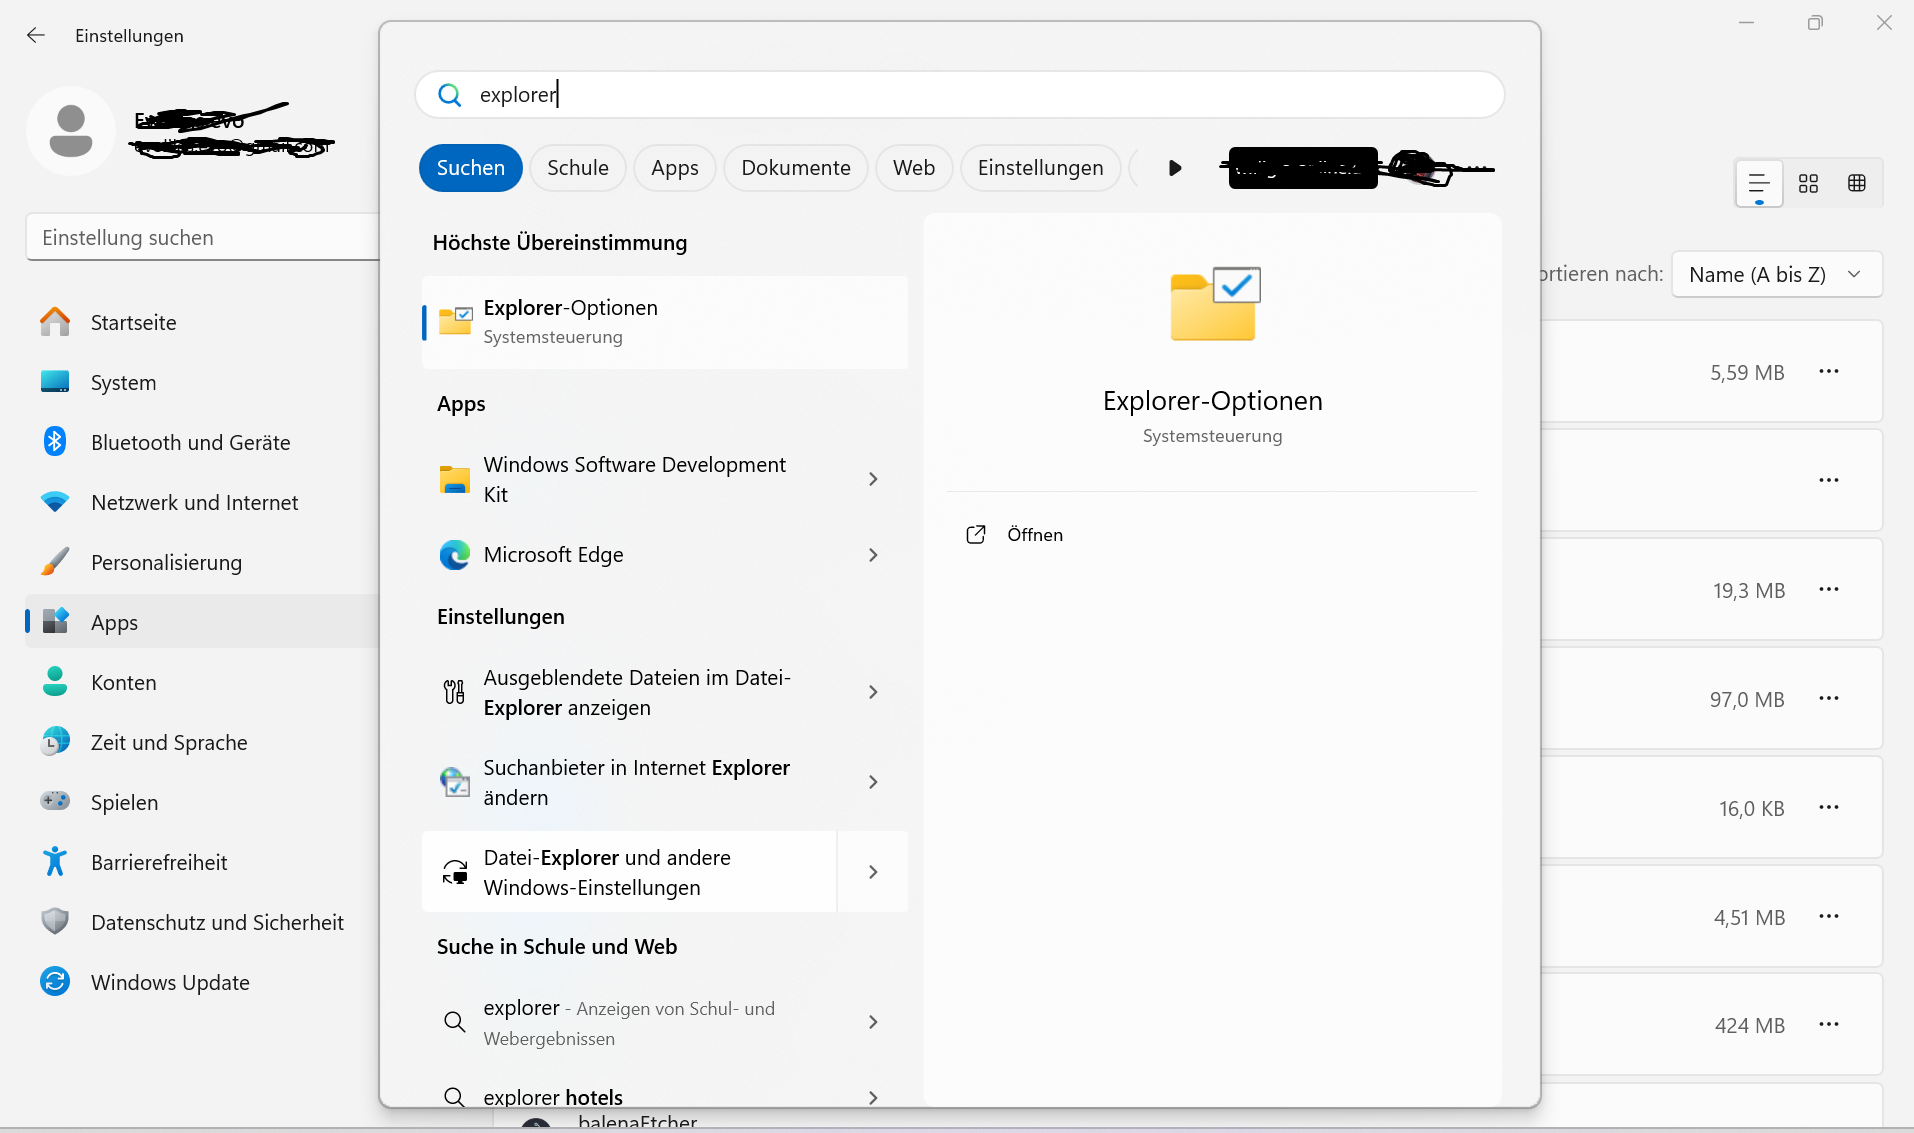Choose the Apps search filter tab
The height and width of the screenshot is (1133, 1914).
[x=674, y=168]
